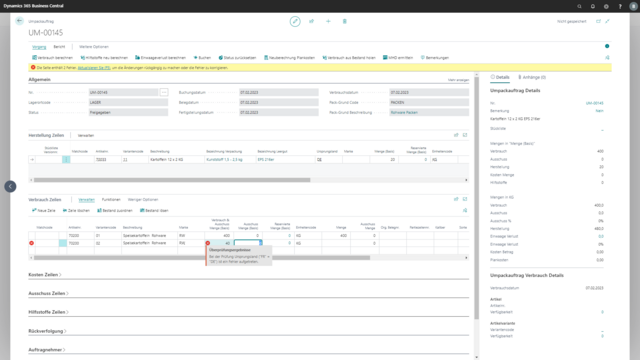Click Zeile löschen in Verbrauch Zeilen

pyautogui.click(x=76, y=211)
